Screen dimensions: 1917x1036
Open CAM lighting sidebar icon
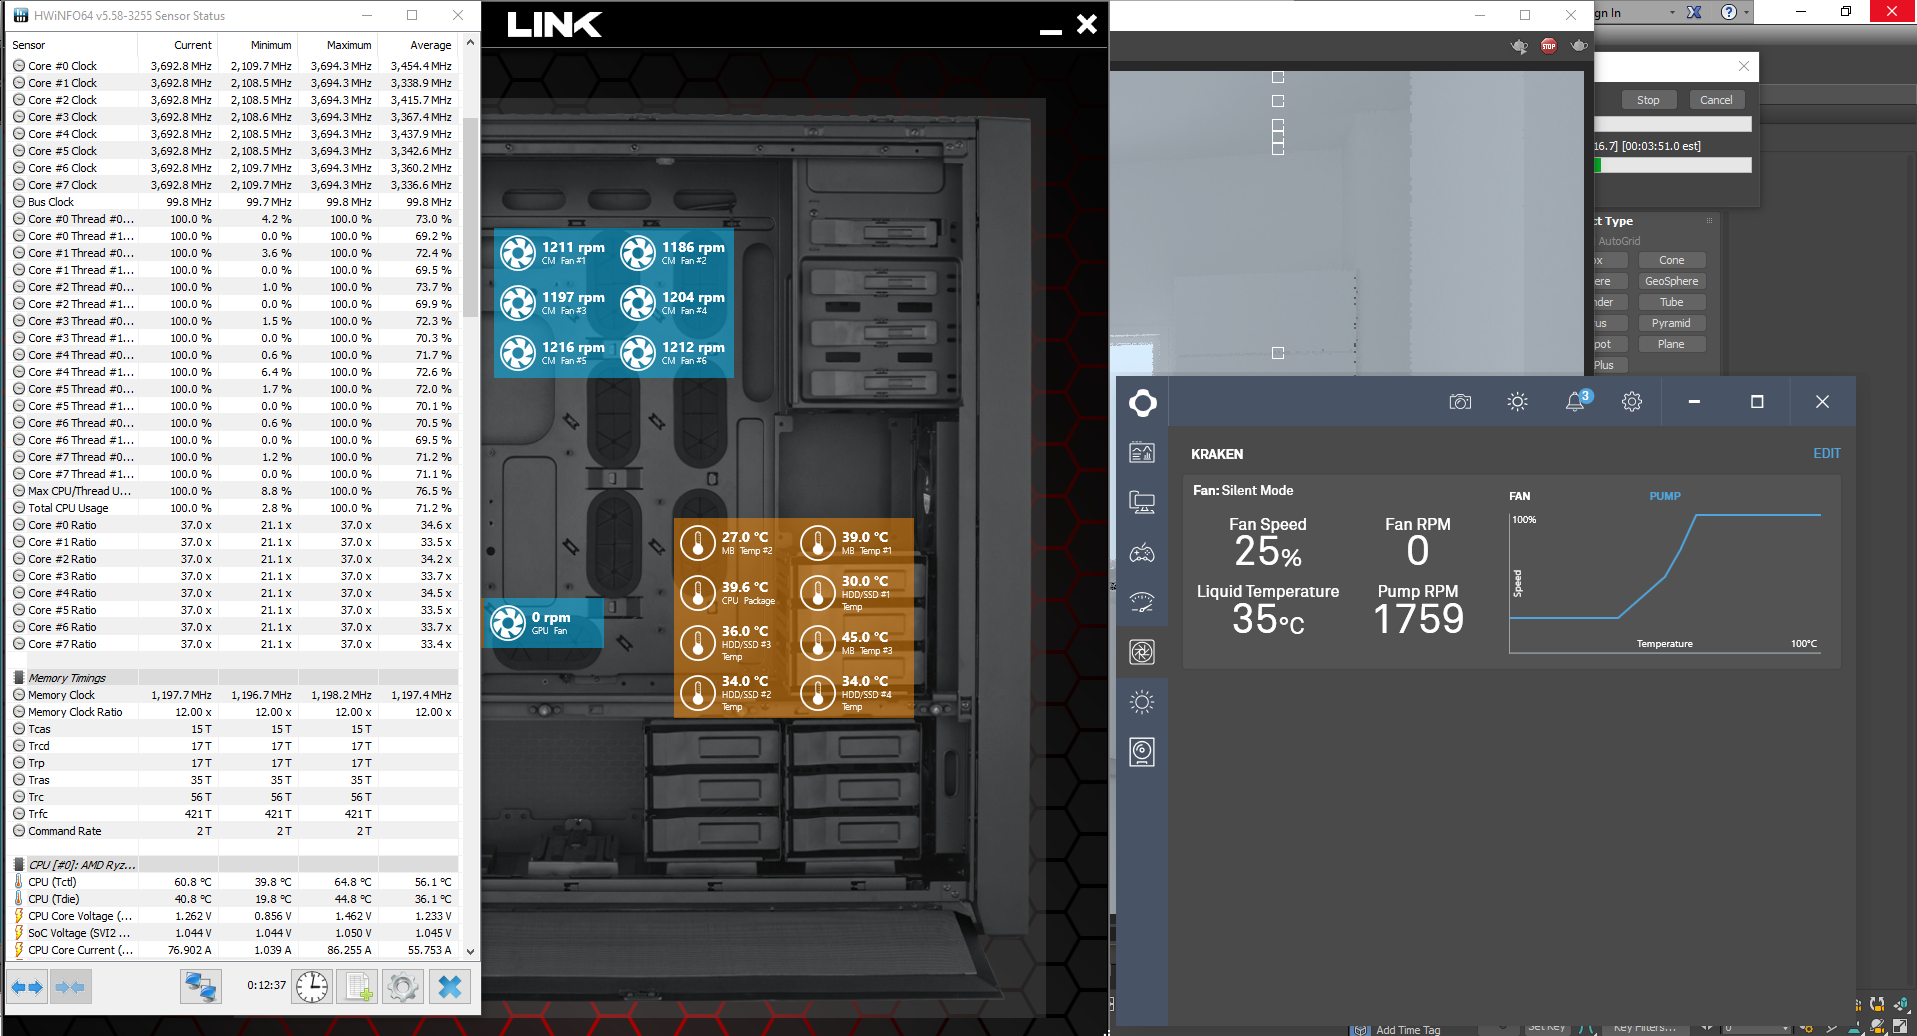[1142, 702]
